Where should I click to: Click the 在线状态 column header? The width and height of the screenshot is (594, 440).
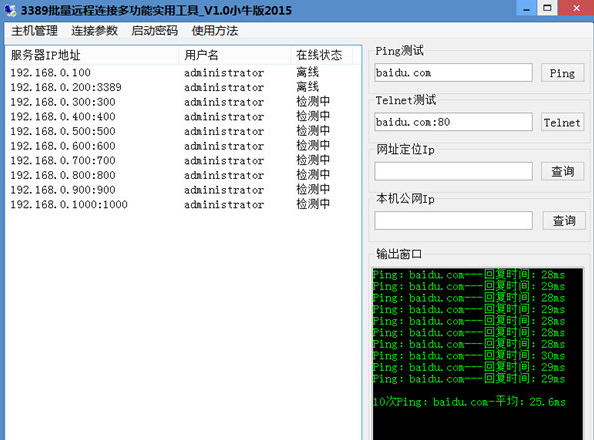pos(322,55)
